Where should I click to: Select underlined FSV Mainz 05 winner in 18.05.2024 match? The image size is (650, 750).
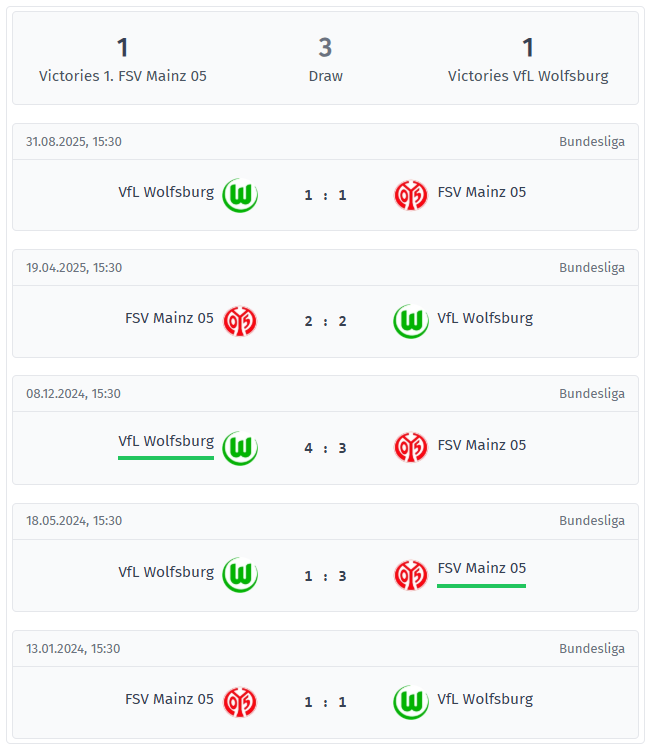[x=481, y=568]
